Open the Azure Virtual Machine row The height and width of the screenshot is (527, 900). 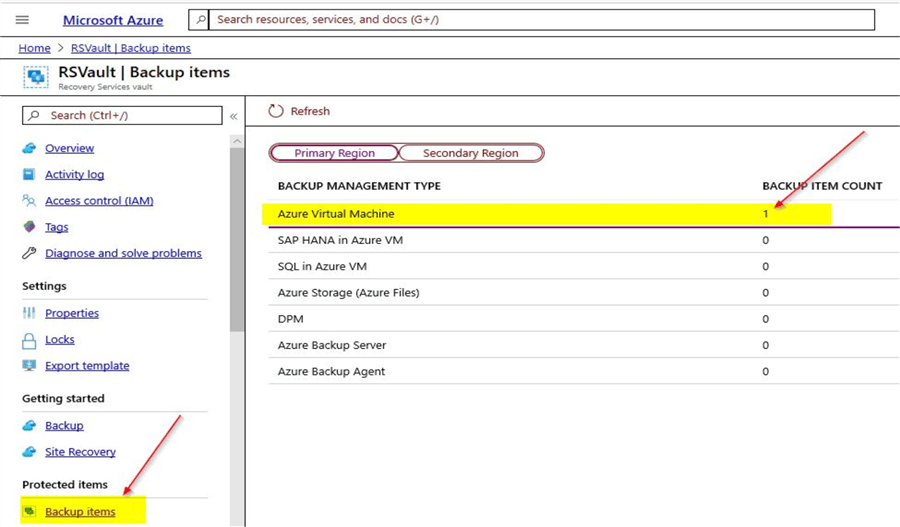click(336, 214)
